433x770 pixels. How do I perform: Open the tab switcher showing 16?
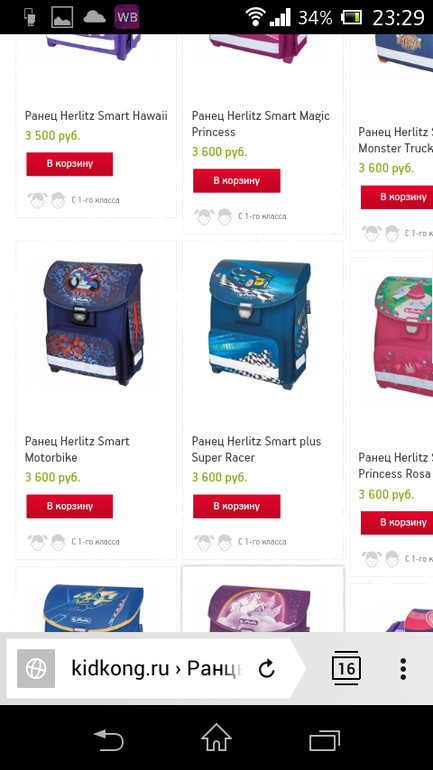346,668
